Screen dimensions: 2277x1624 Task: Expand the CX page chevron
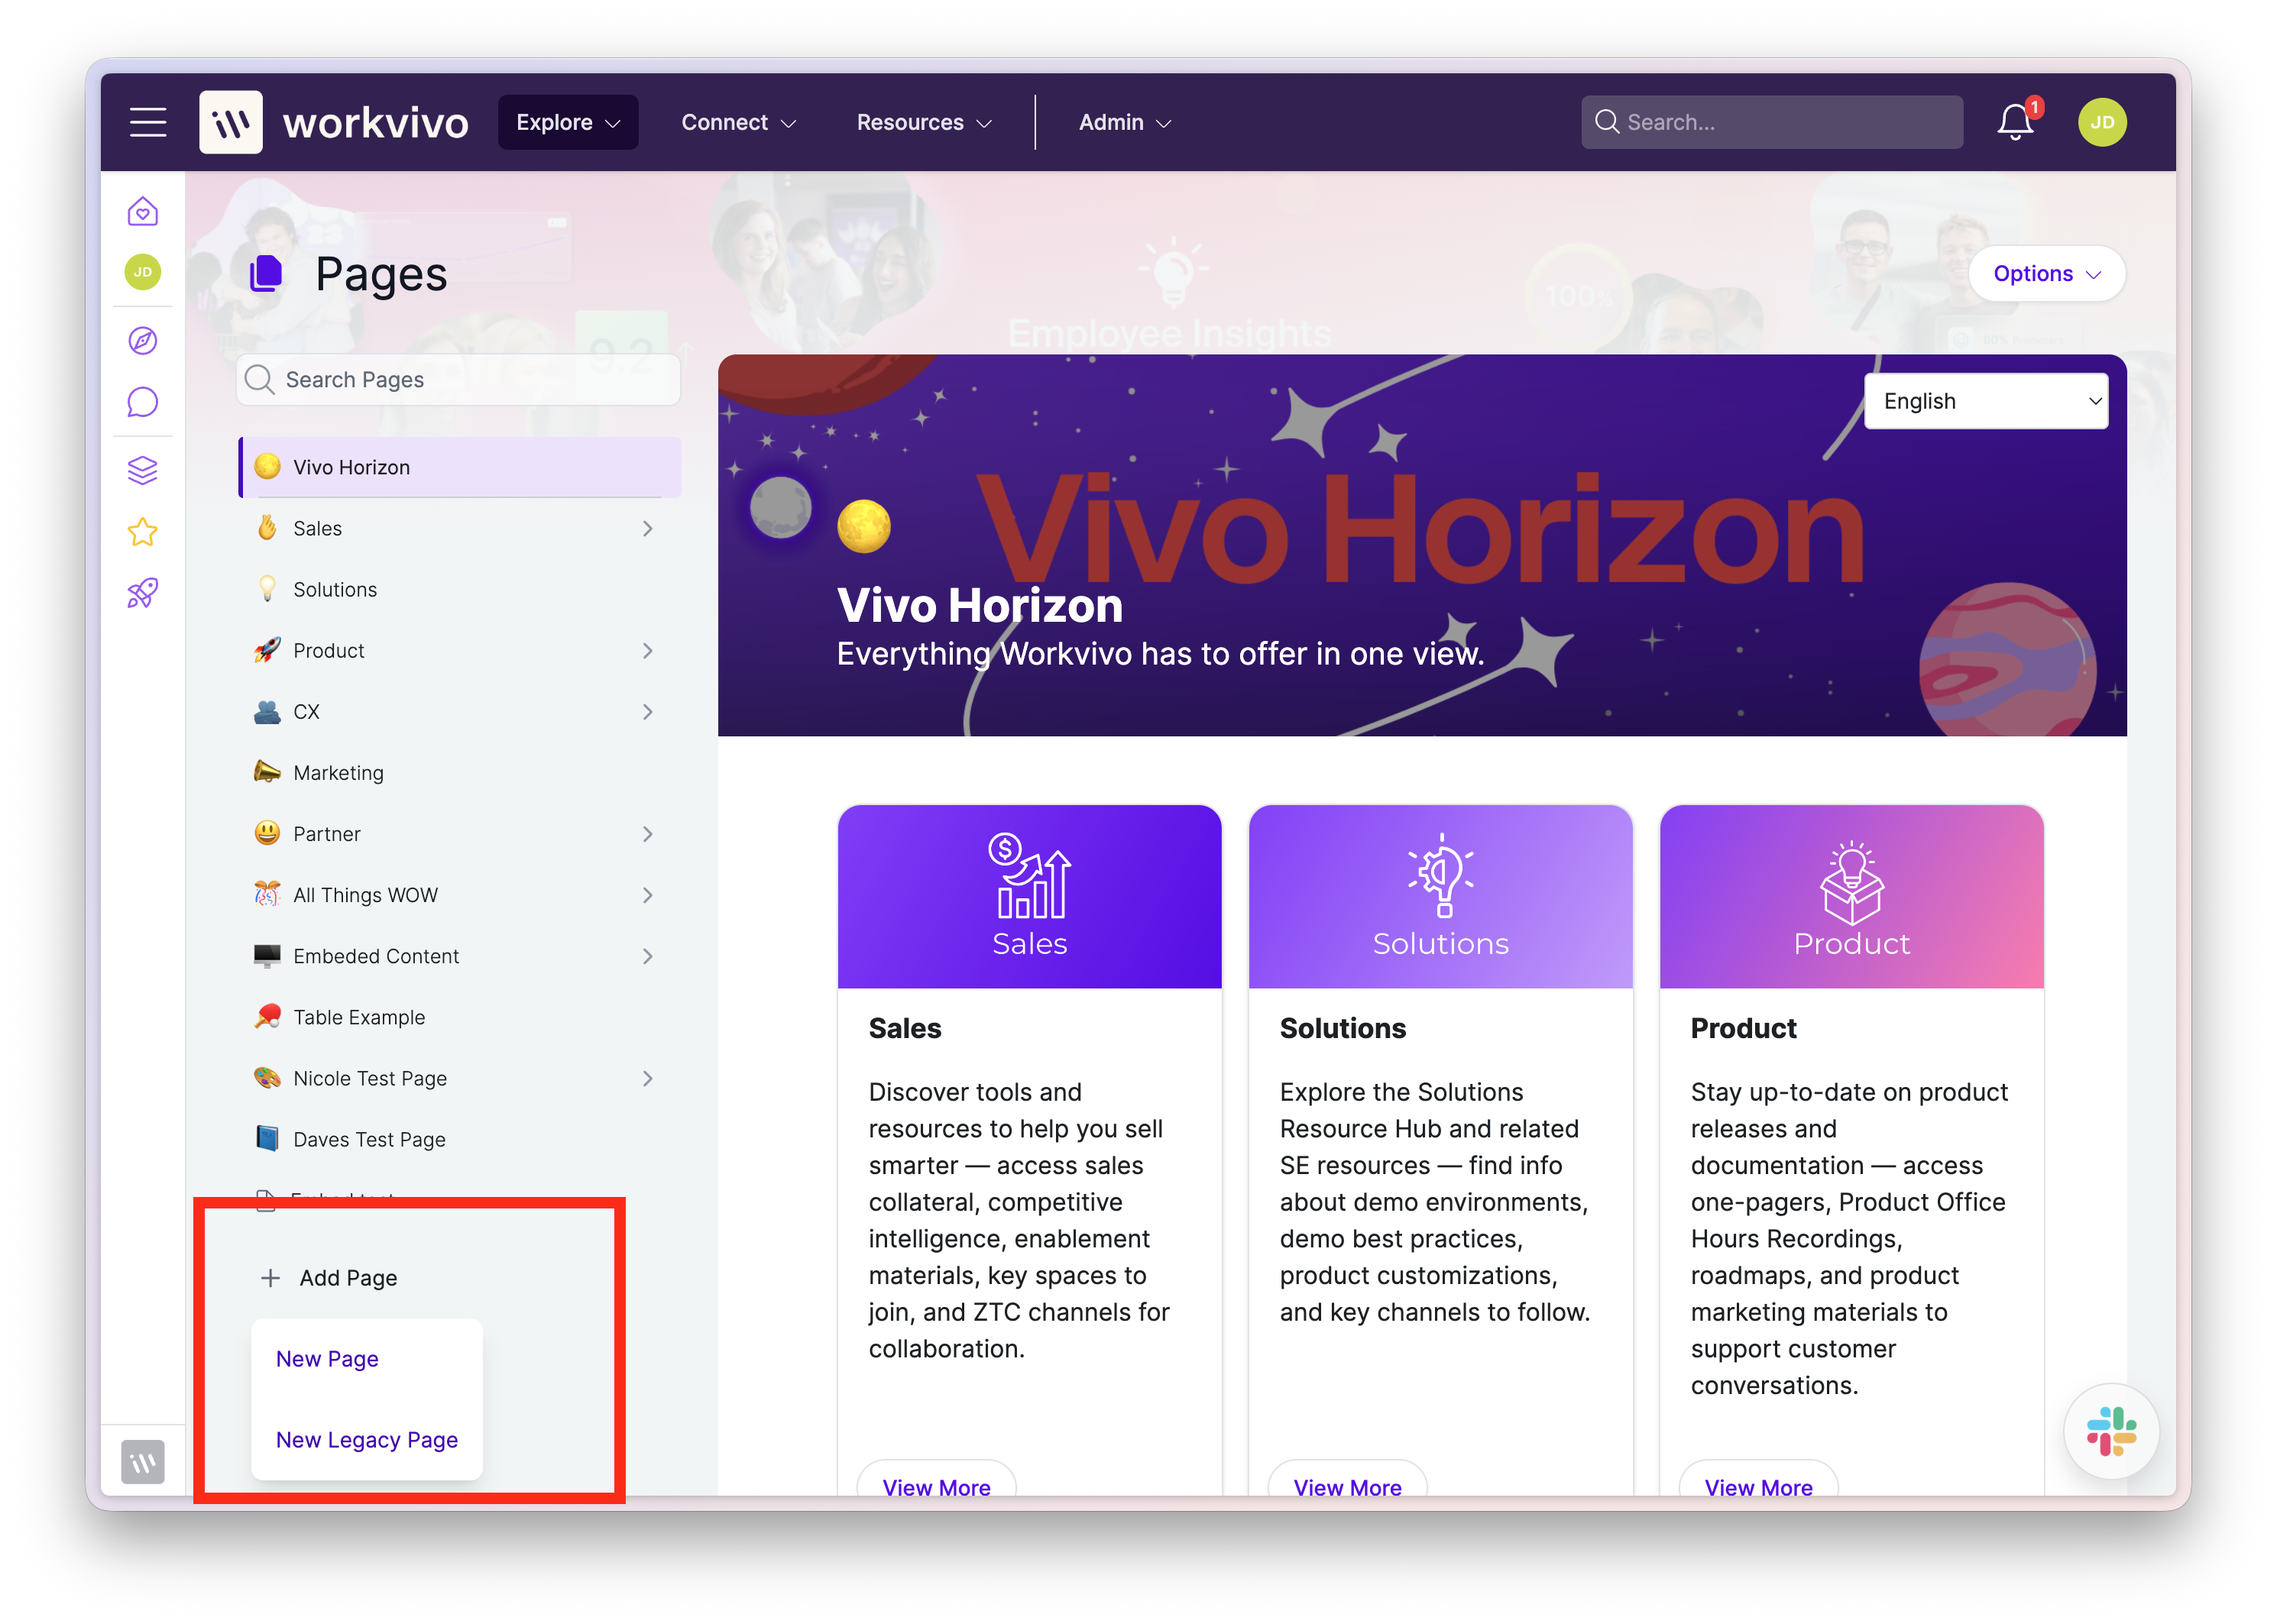(648, 712)
